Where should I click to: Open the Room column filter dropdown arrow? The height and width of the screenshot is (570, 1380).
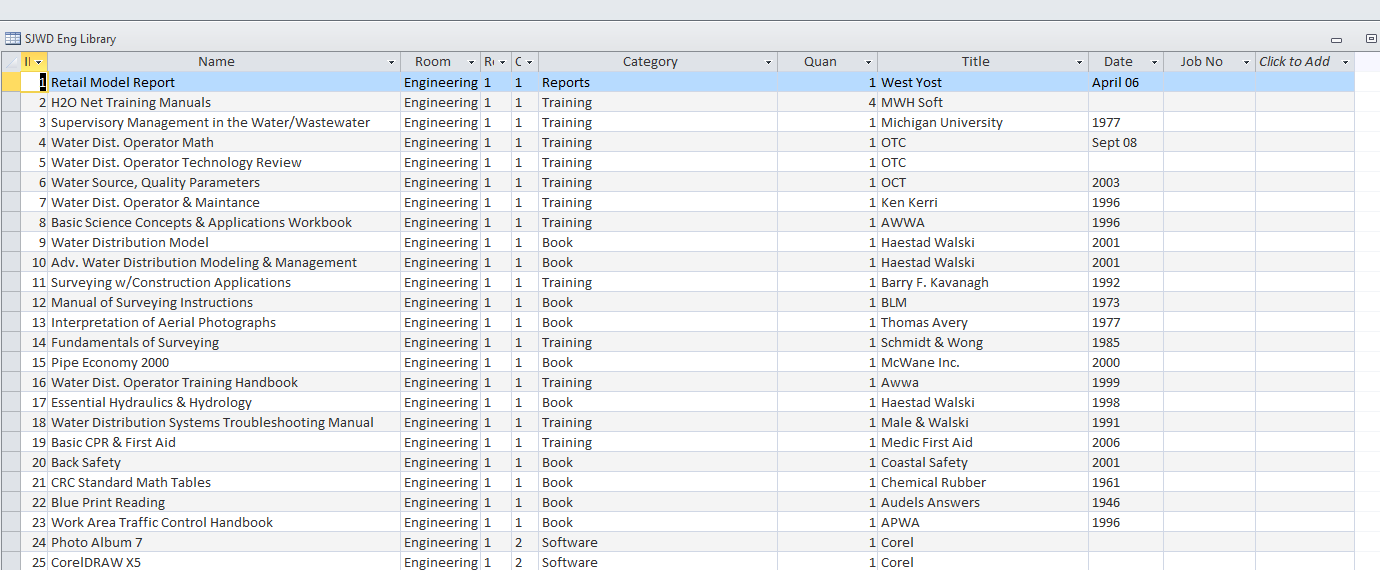tap(471, 62)
